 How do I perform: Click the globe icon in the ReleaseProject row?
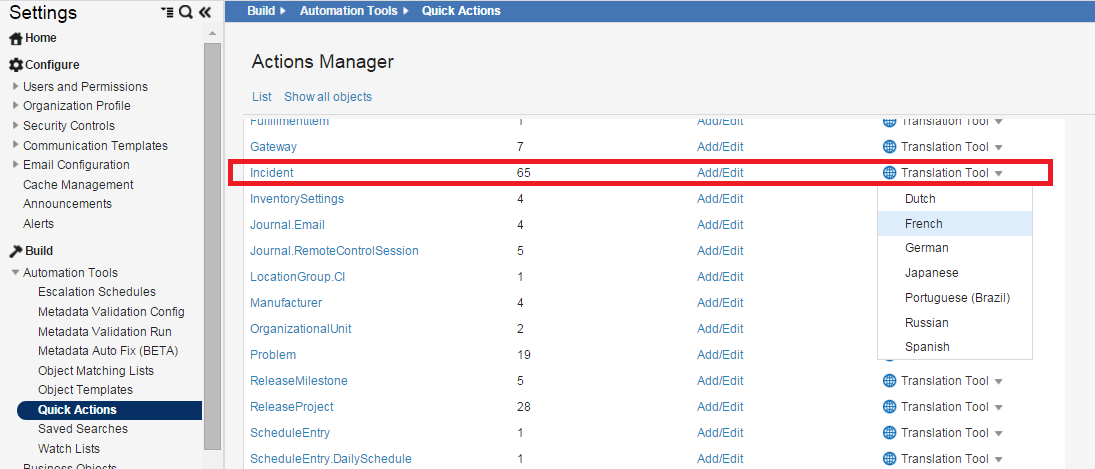pyautogui.click(x=889, y=407)
